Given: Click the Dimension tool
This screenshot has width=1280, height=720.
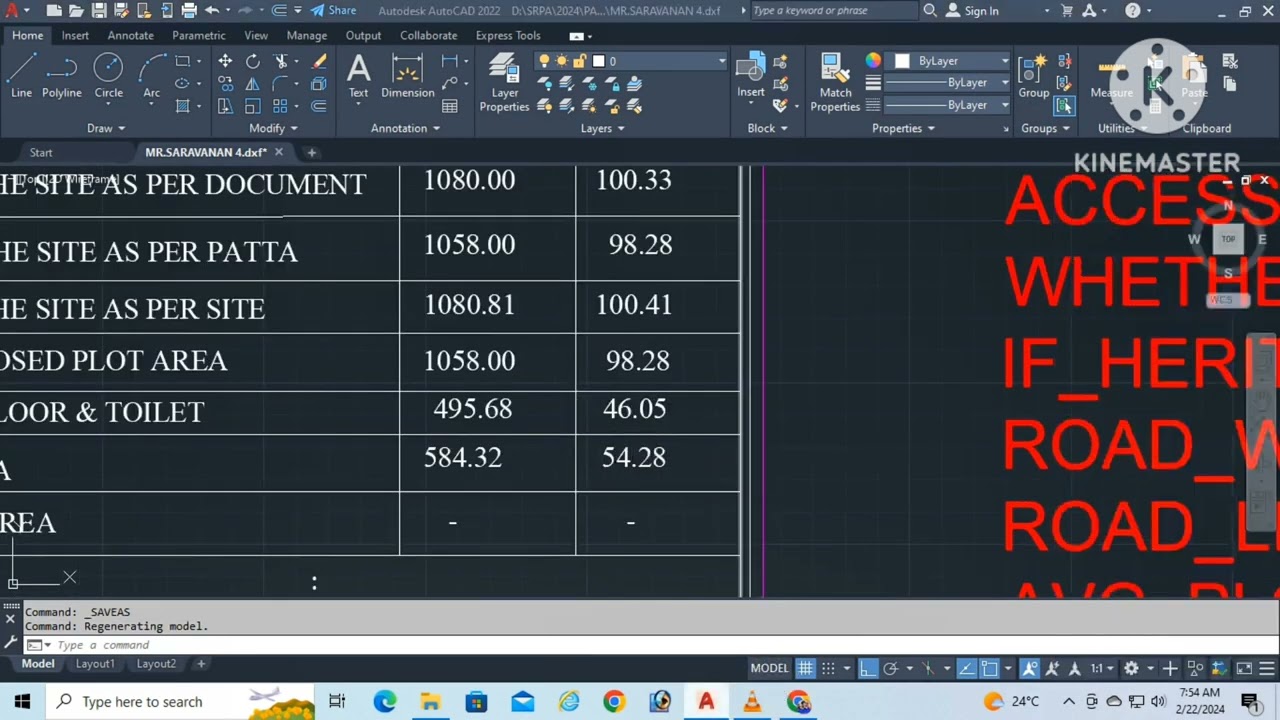Looking at the screenshot, I should point(407,76).
